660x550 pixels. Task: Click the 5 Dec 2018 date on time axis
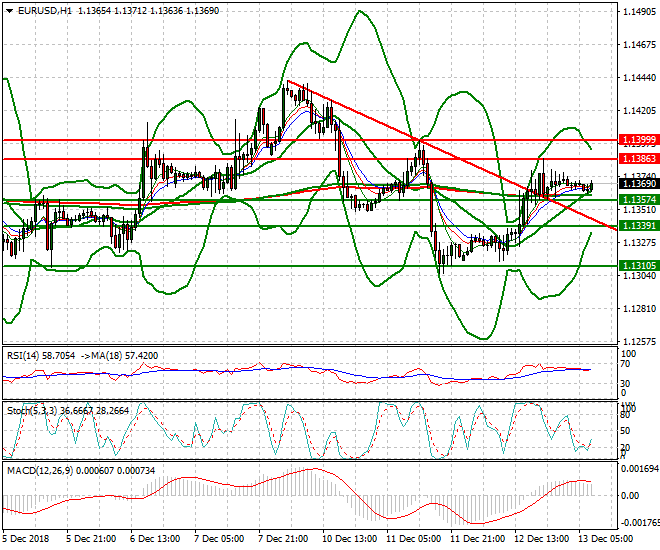27,539
